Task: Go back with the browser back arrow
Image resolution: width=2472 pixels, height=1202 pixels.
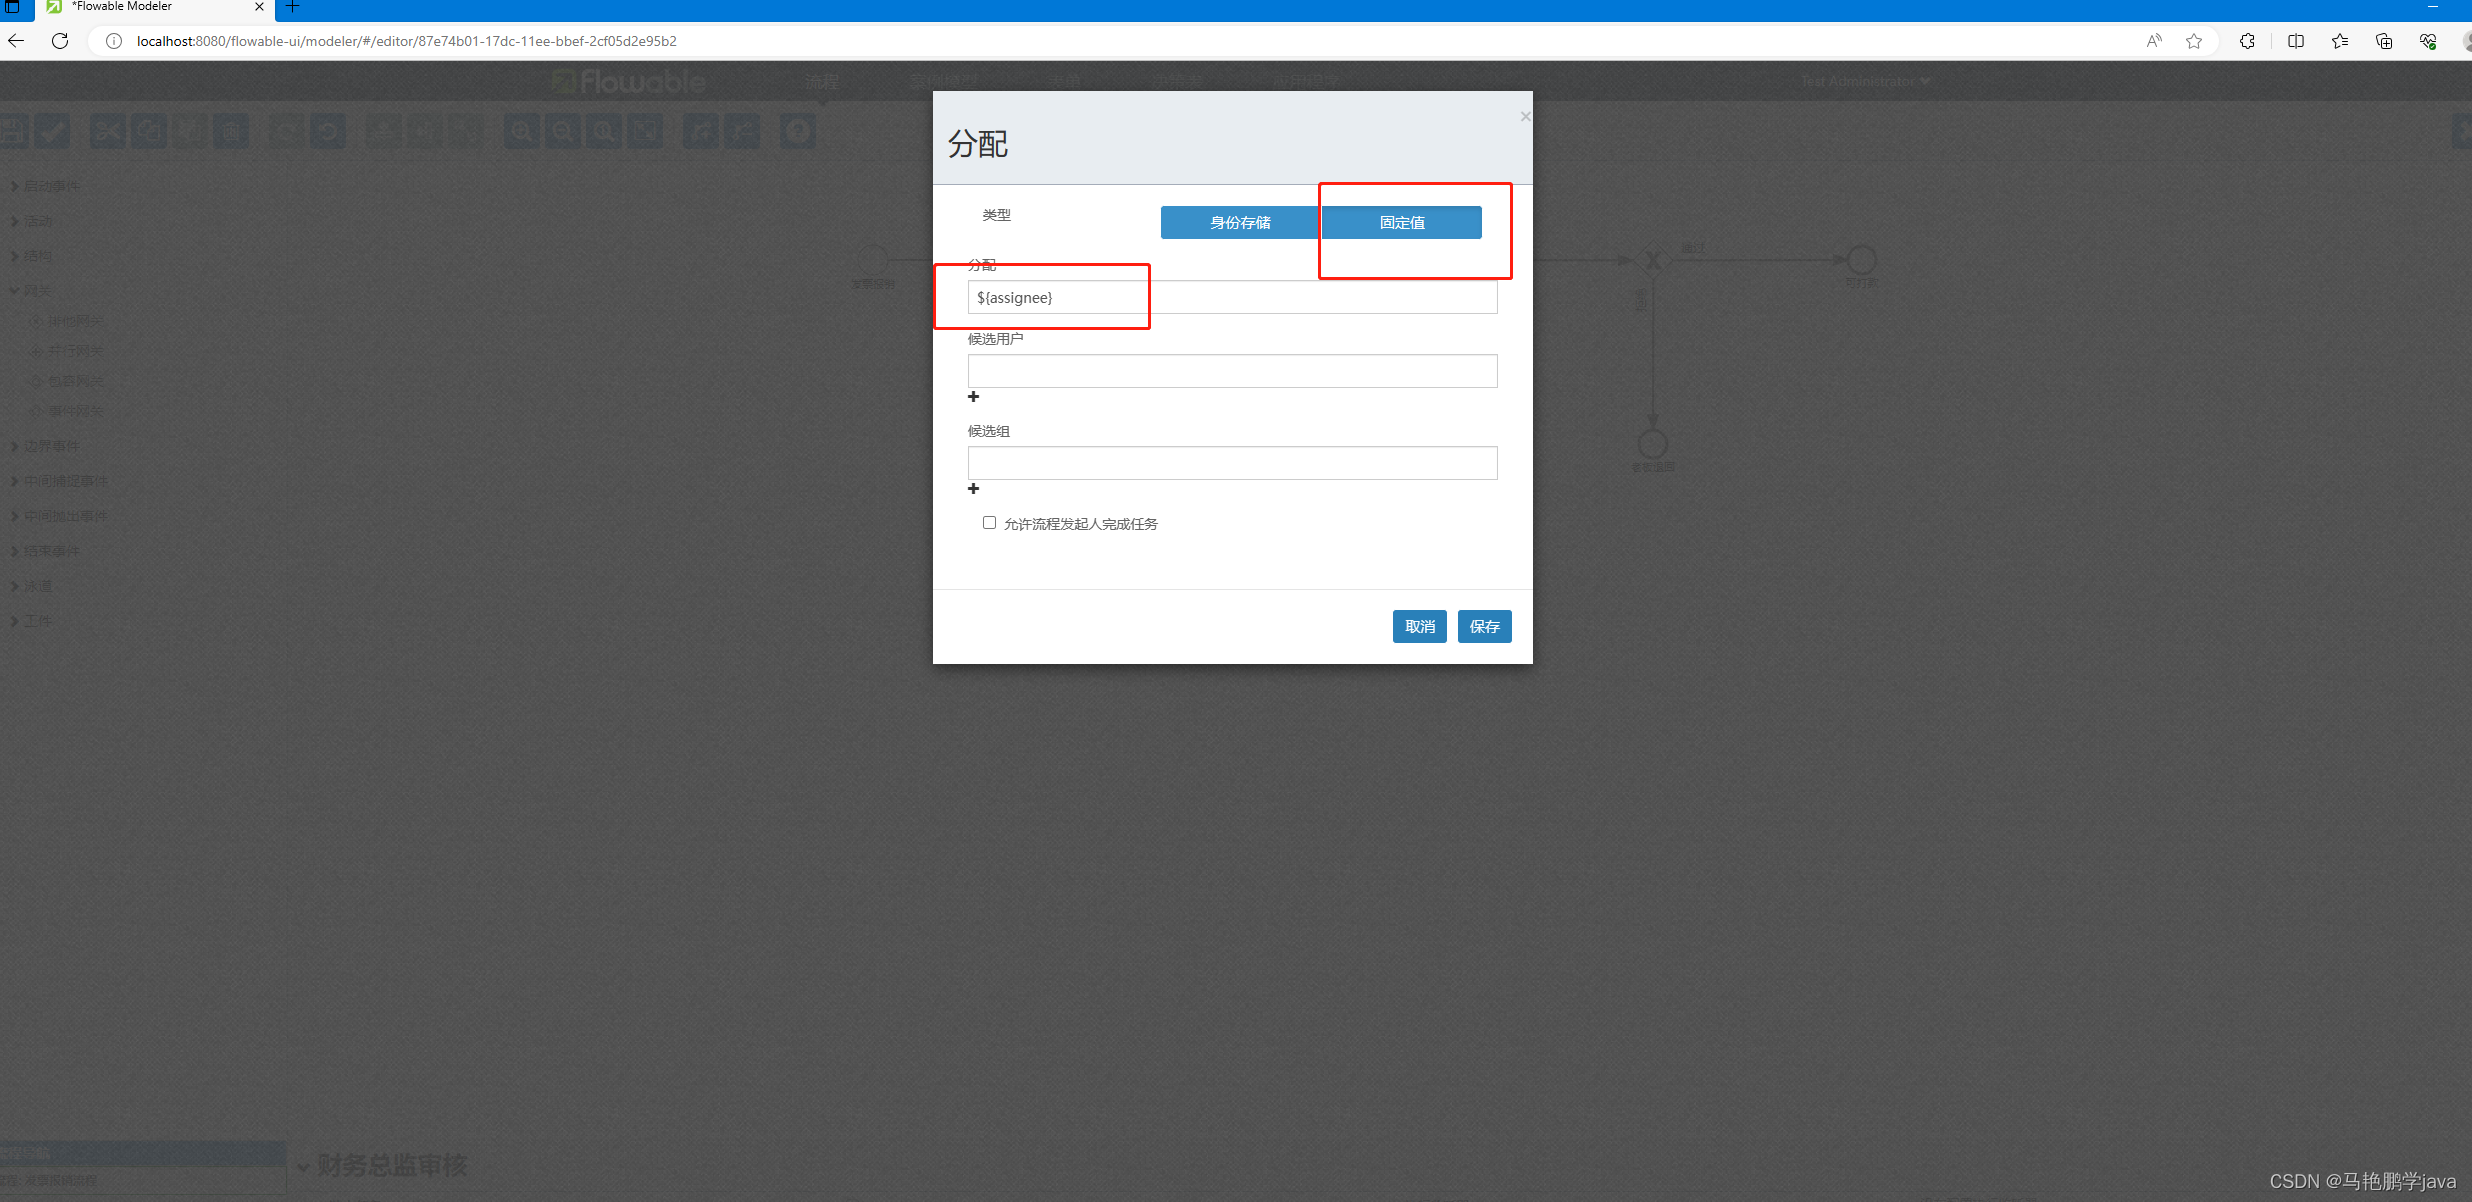Action: (x=16, y=41)
